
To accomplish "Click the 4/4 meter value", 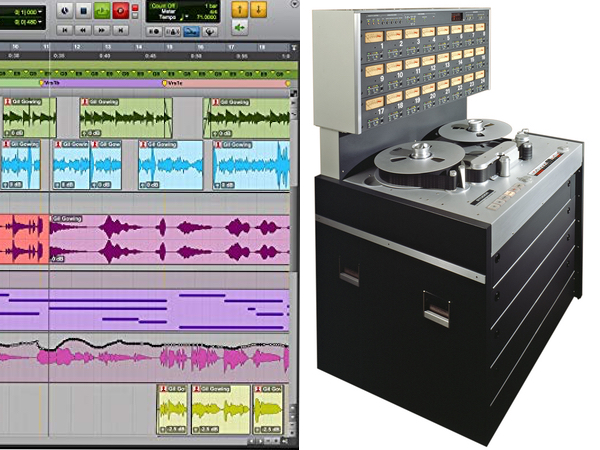I will click(x=212, y=12).
